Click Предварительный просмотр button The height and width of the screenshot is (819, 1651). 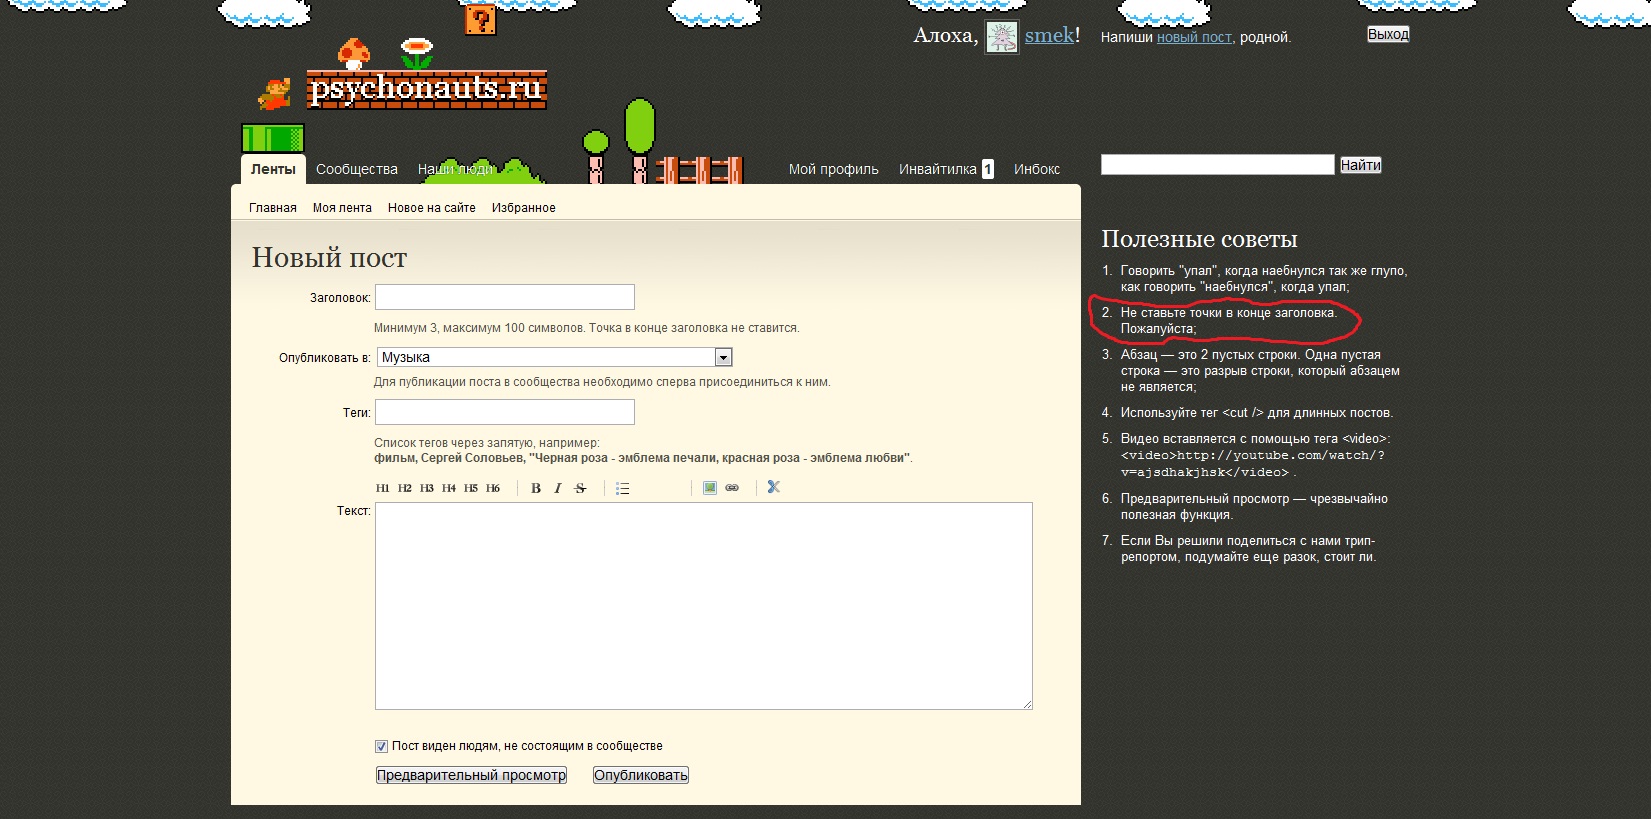(x=471, y=775)
